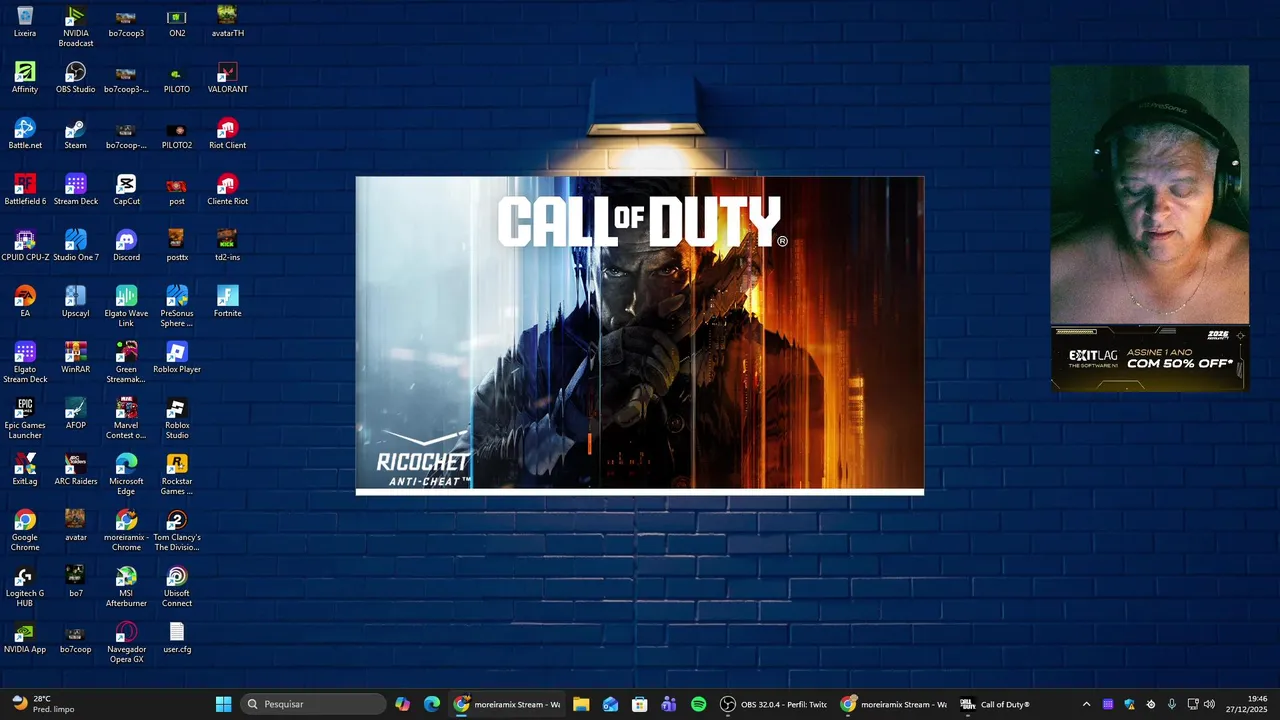This screenshot has width=1280, height=720.
Task: Open the Discord desktop icon
Action: (x=126, y=246)
